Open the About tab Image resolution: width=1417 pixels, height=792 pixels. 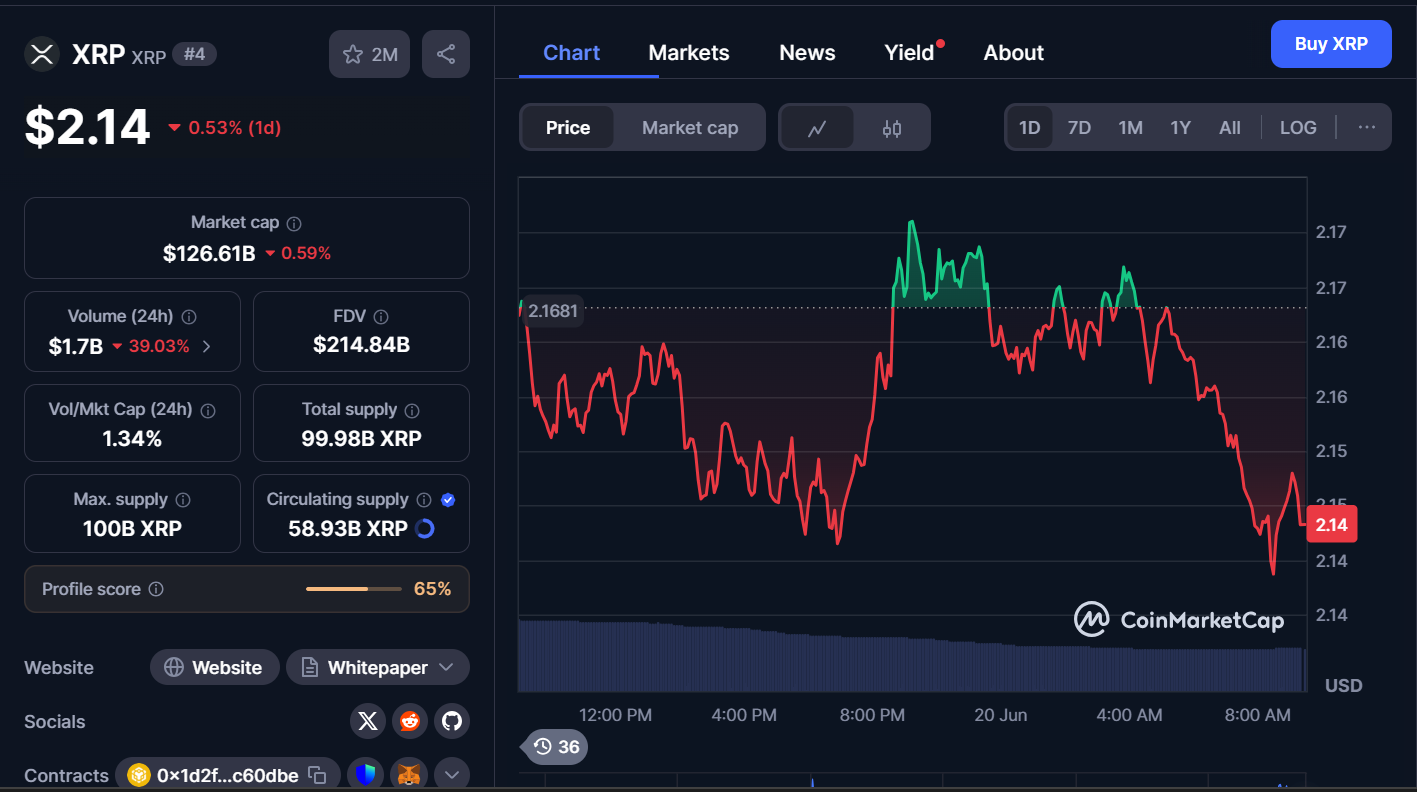(1014, 53)
